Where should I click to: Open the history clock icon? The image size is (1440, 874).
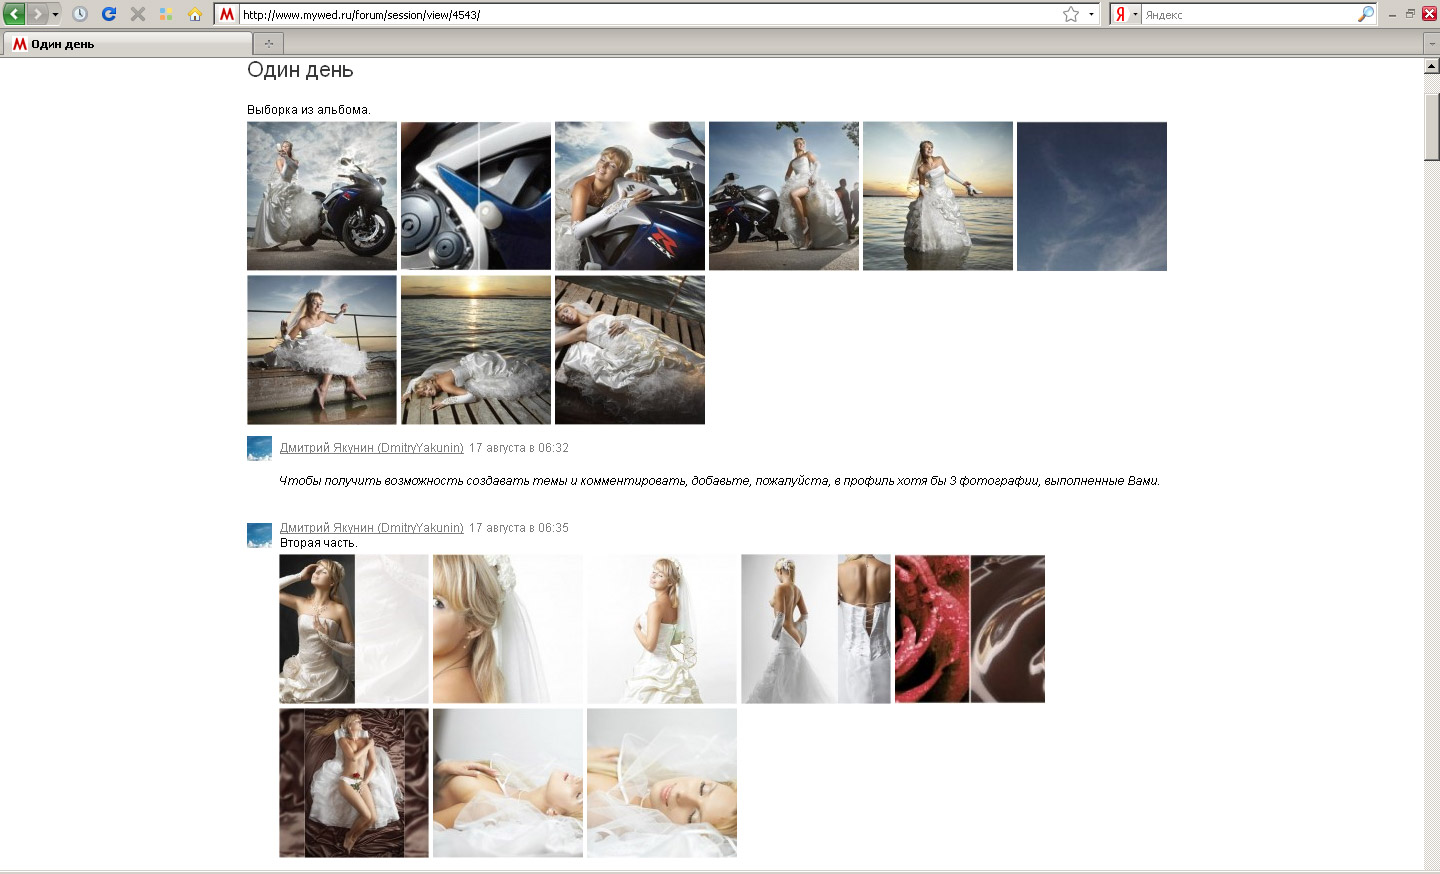[x=80, y=14]
